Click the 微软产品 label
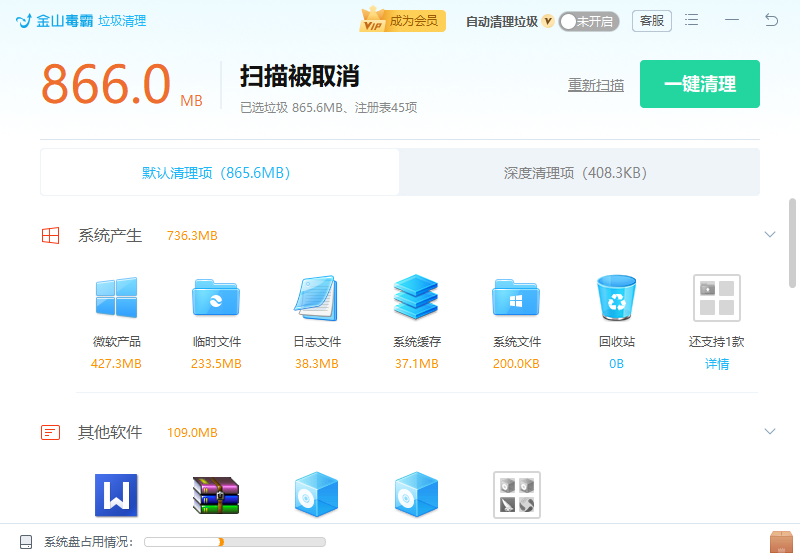800x560 pixels. tap(116, 341)
